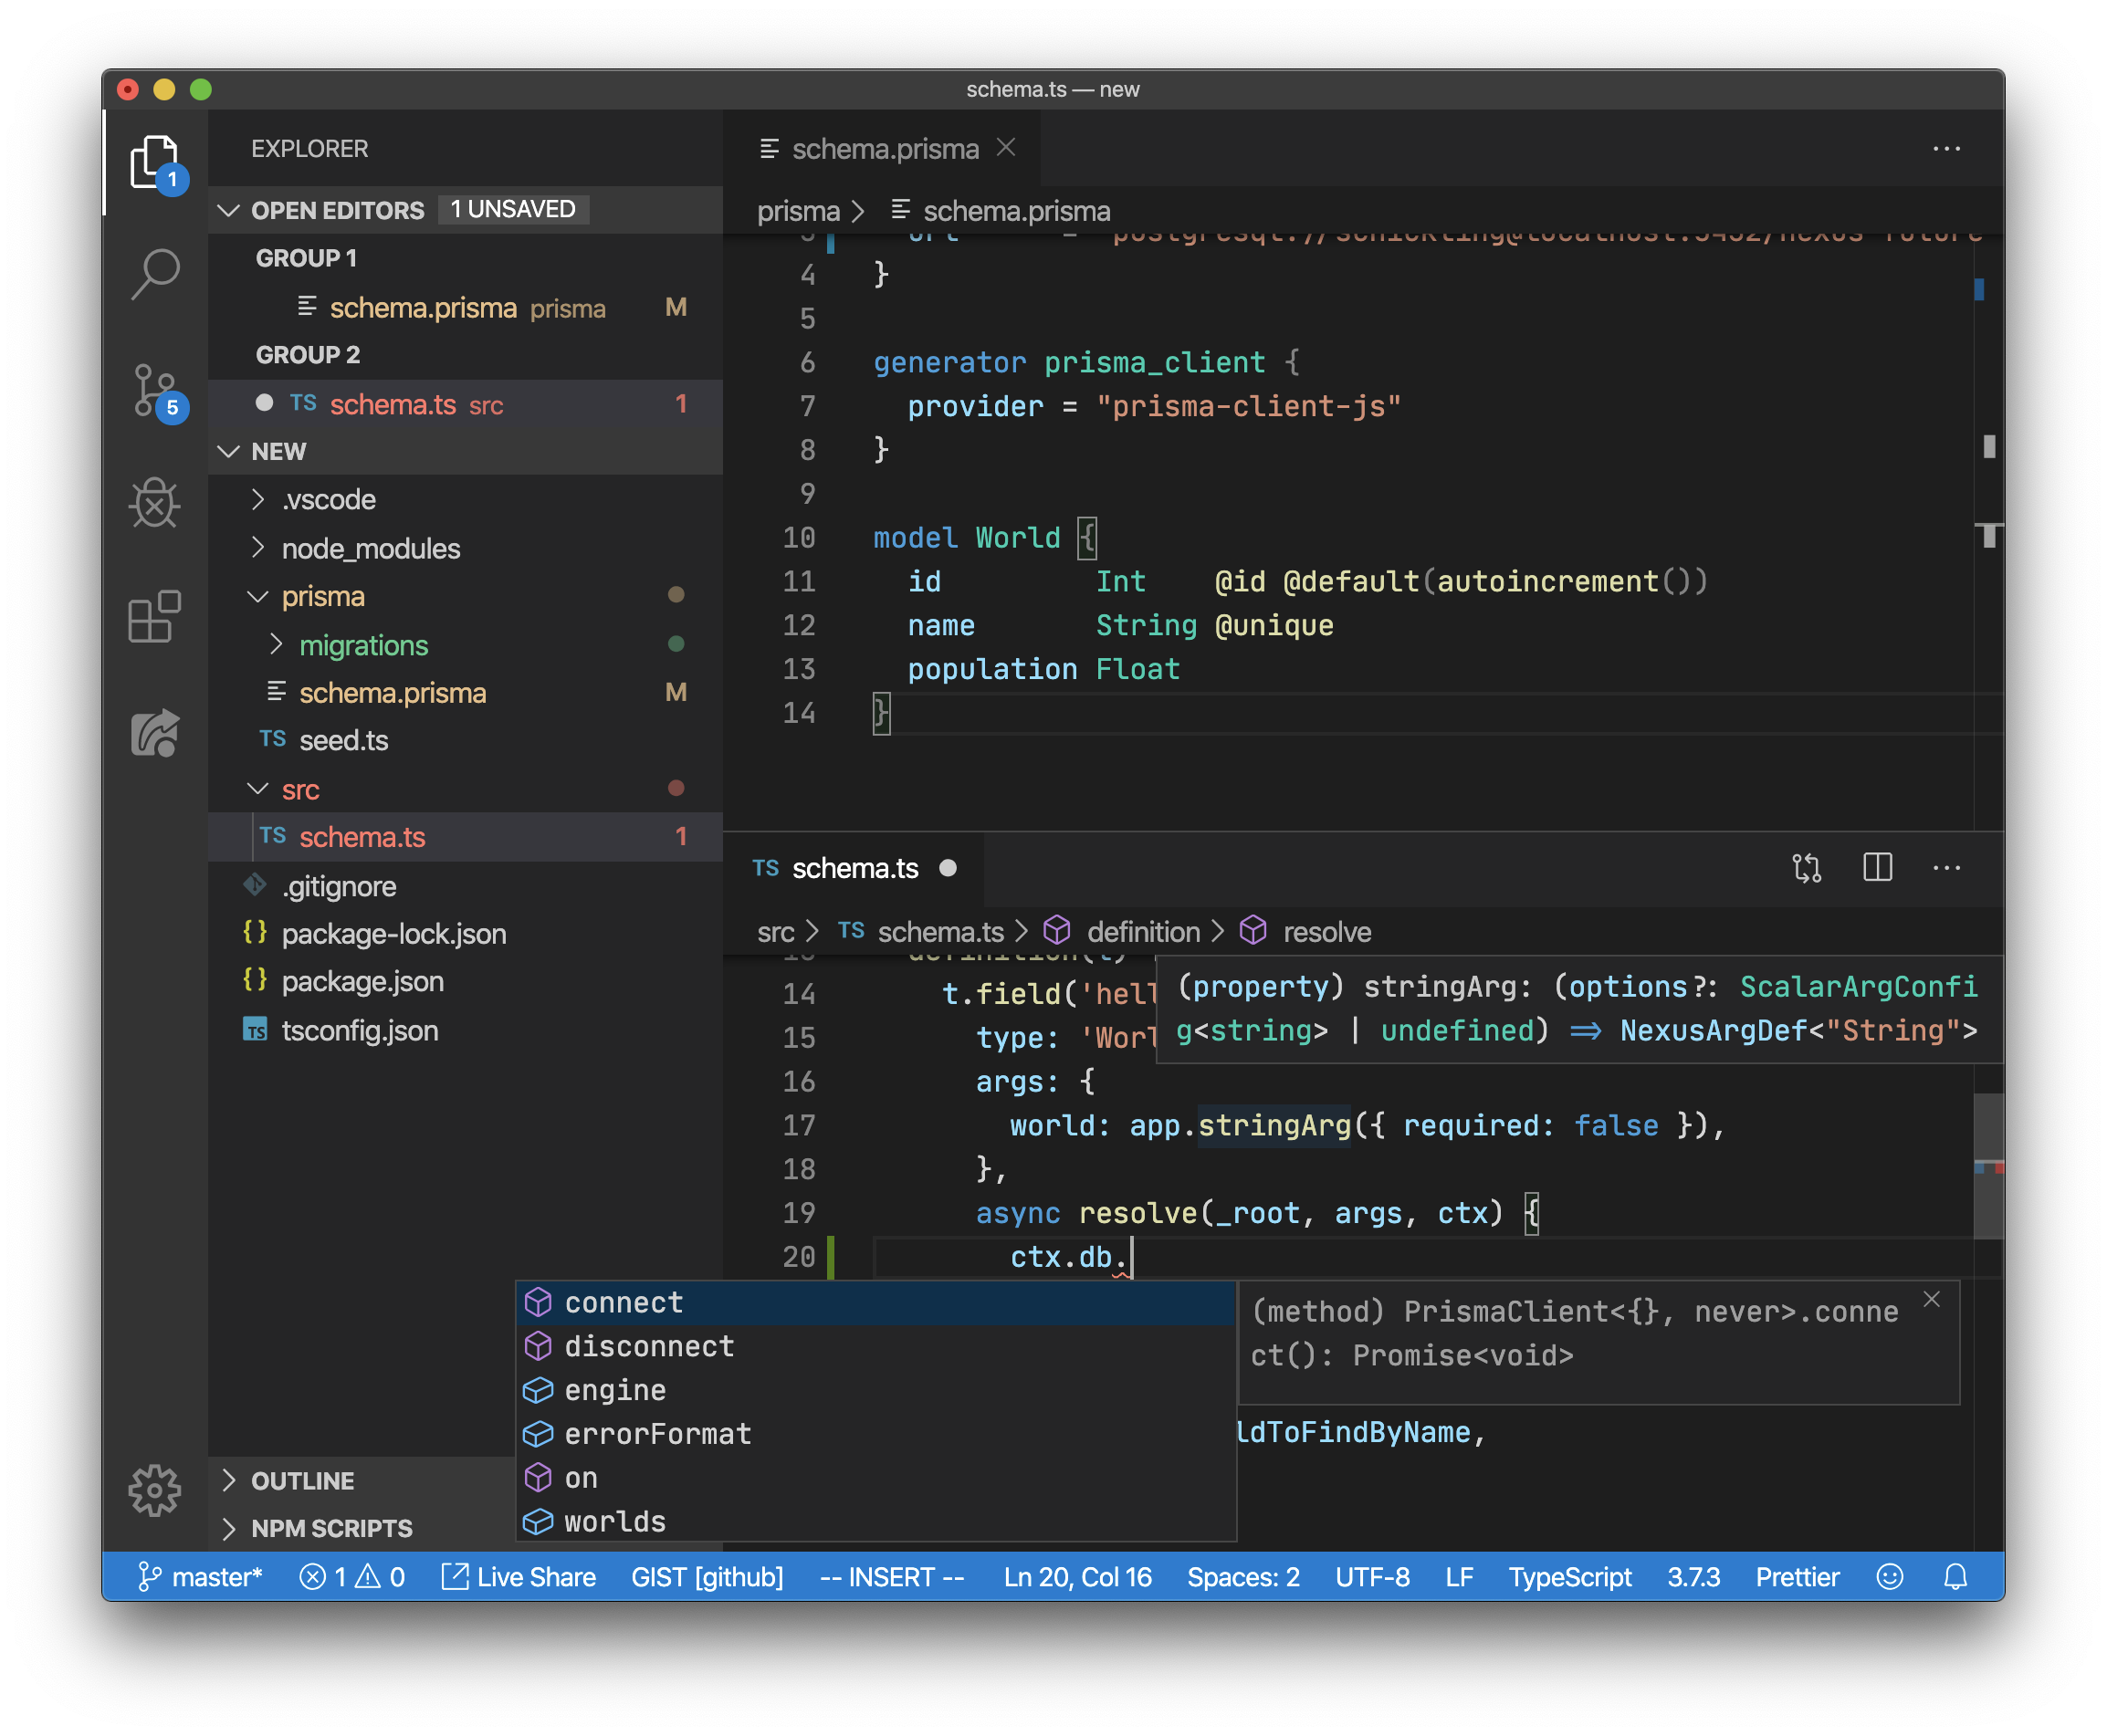Select 'disconnect' in the autocomplete list

pos(875,1346)
